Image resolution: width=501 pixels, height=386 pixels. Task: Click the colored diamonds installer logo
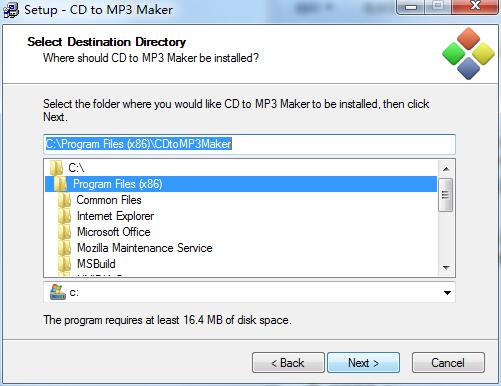[x=468, y=54]
